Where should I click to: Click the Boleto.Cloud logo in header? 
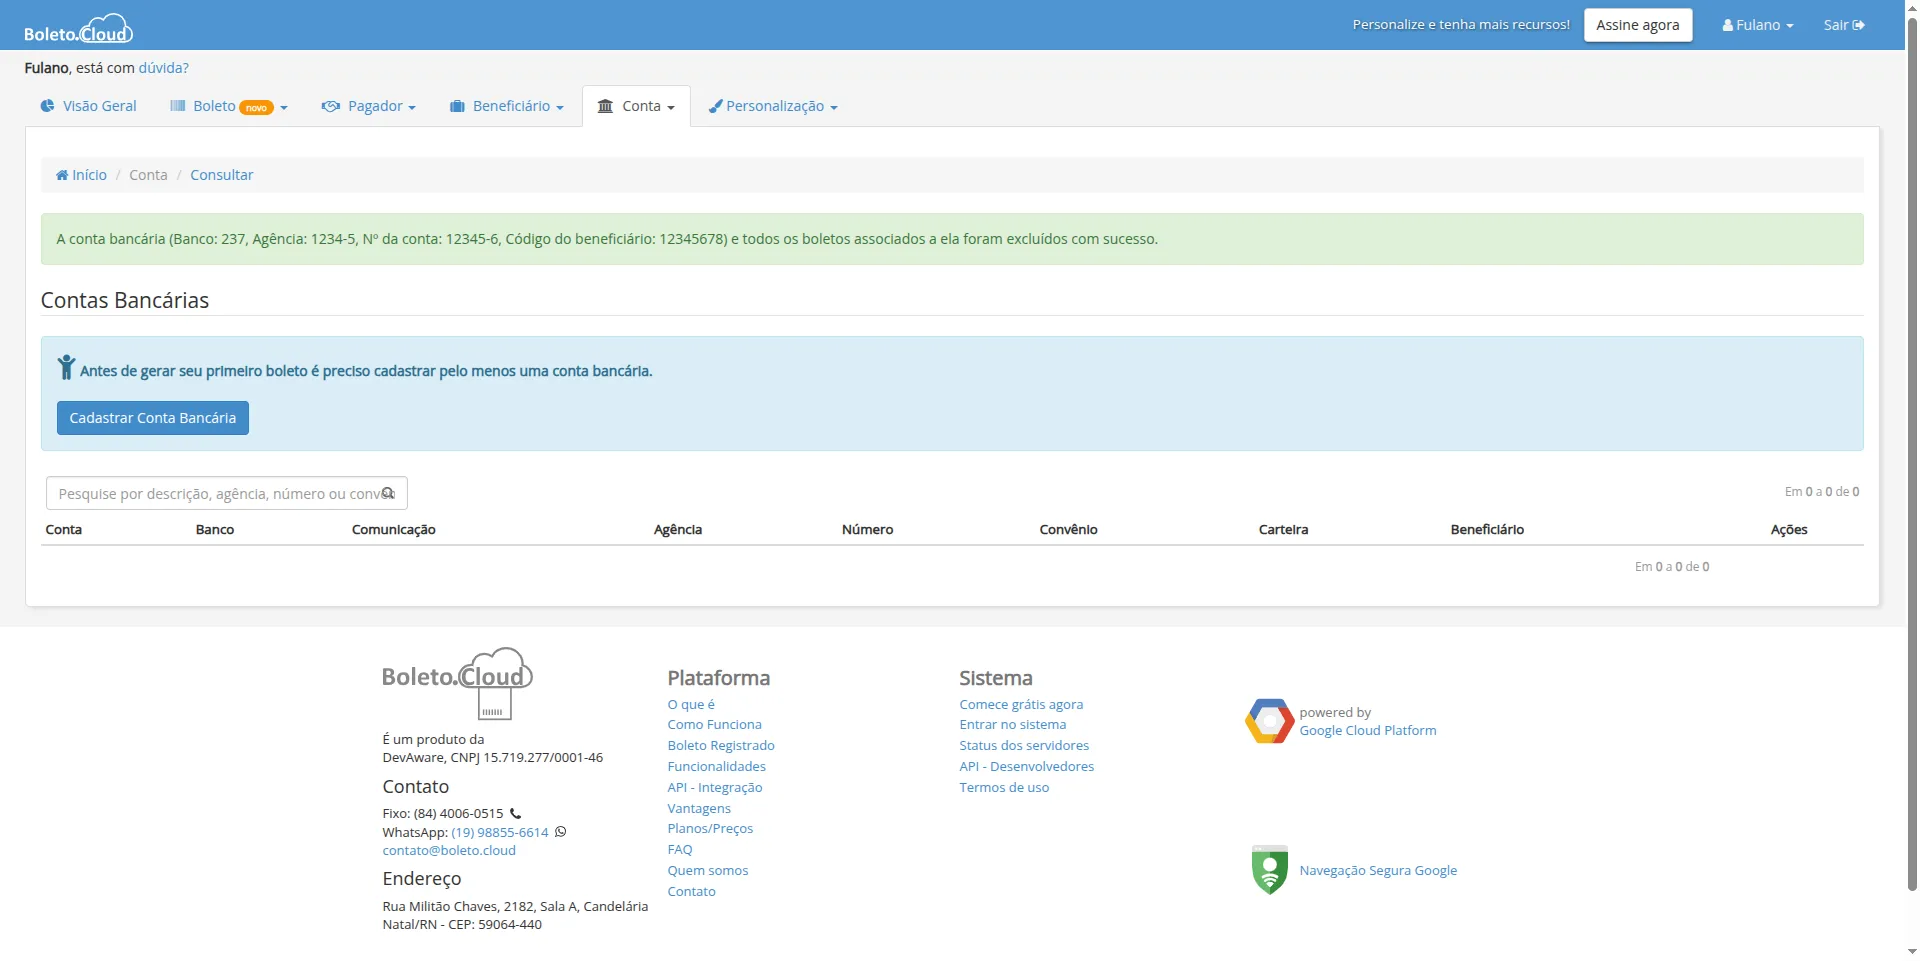[78, 29]
